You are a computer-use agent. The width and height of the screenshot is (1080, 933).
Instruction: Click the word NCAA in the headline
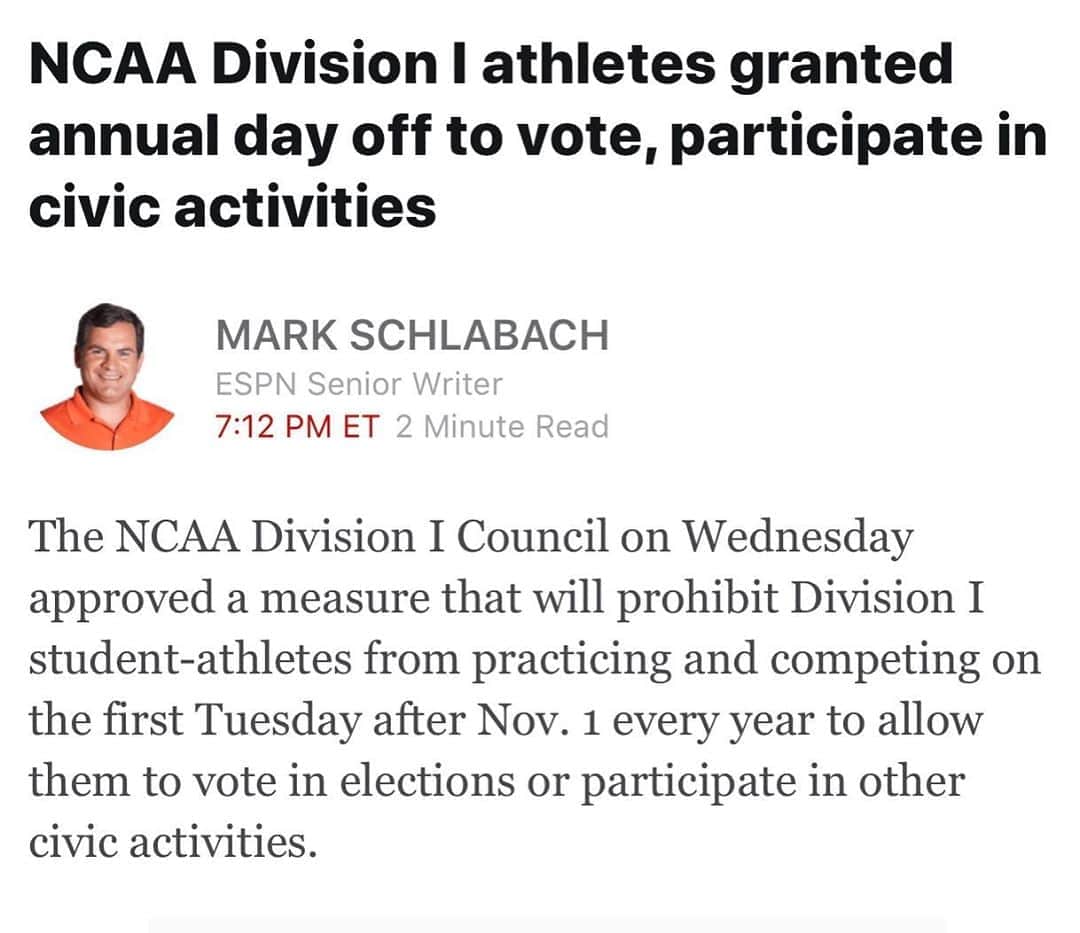click(x=112, y=64)
